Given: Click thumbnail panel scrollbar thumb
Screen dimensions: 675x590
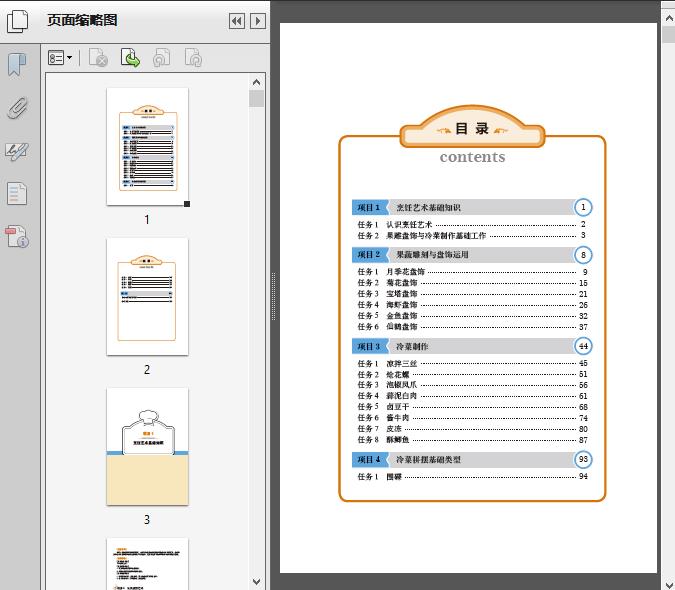Looking at the screenshot, I should tap(257, 99).
